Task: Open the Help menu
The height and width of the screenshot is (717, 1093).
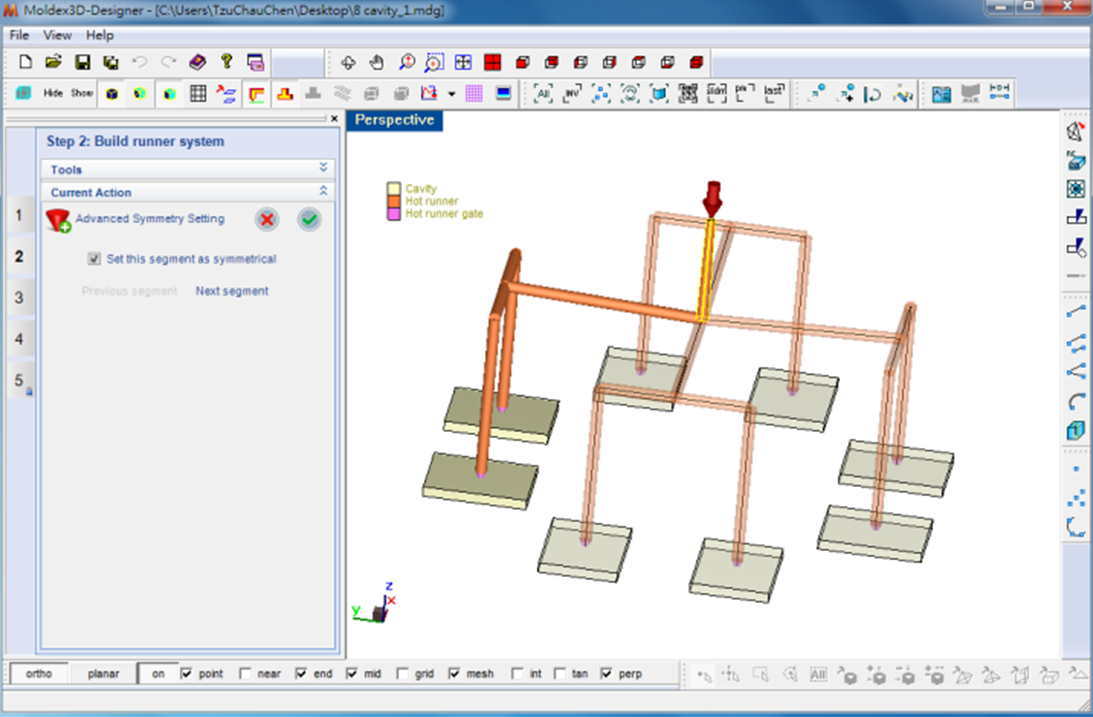Action: 100,35
